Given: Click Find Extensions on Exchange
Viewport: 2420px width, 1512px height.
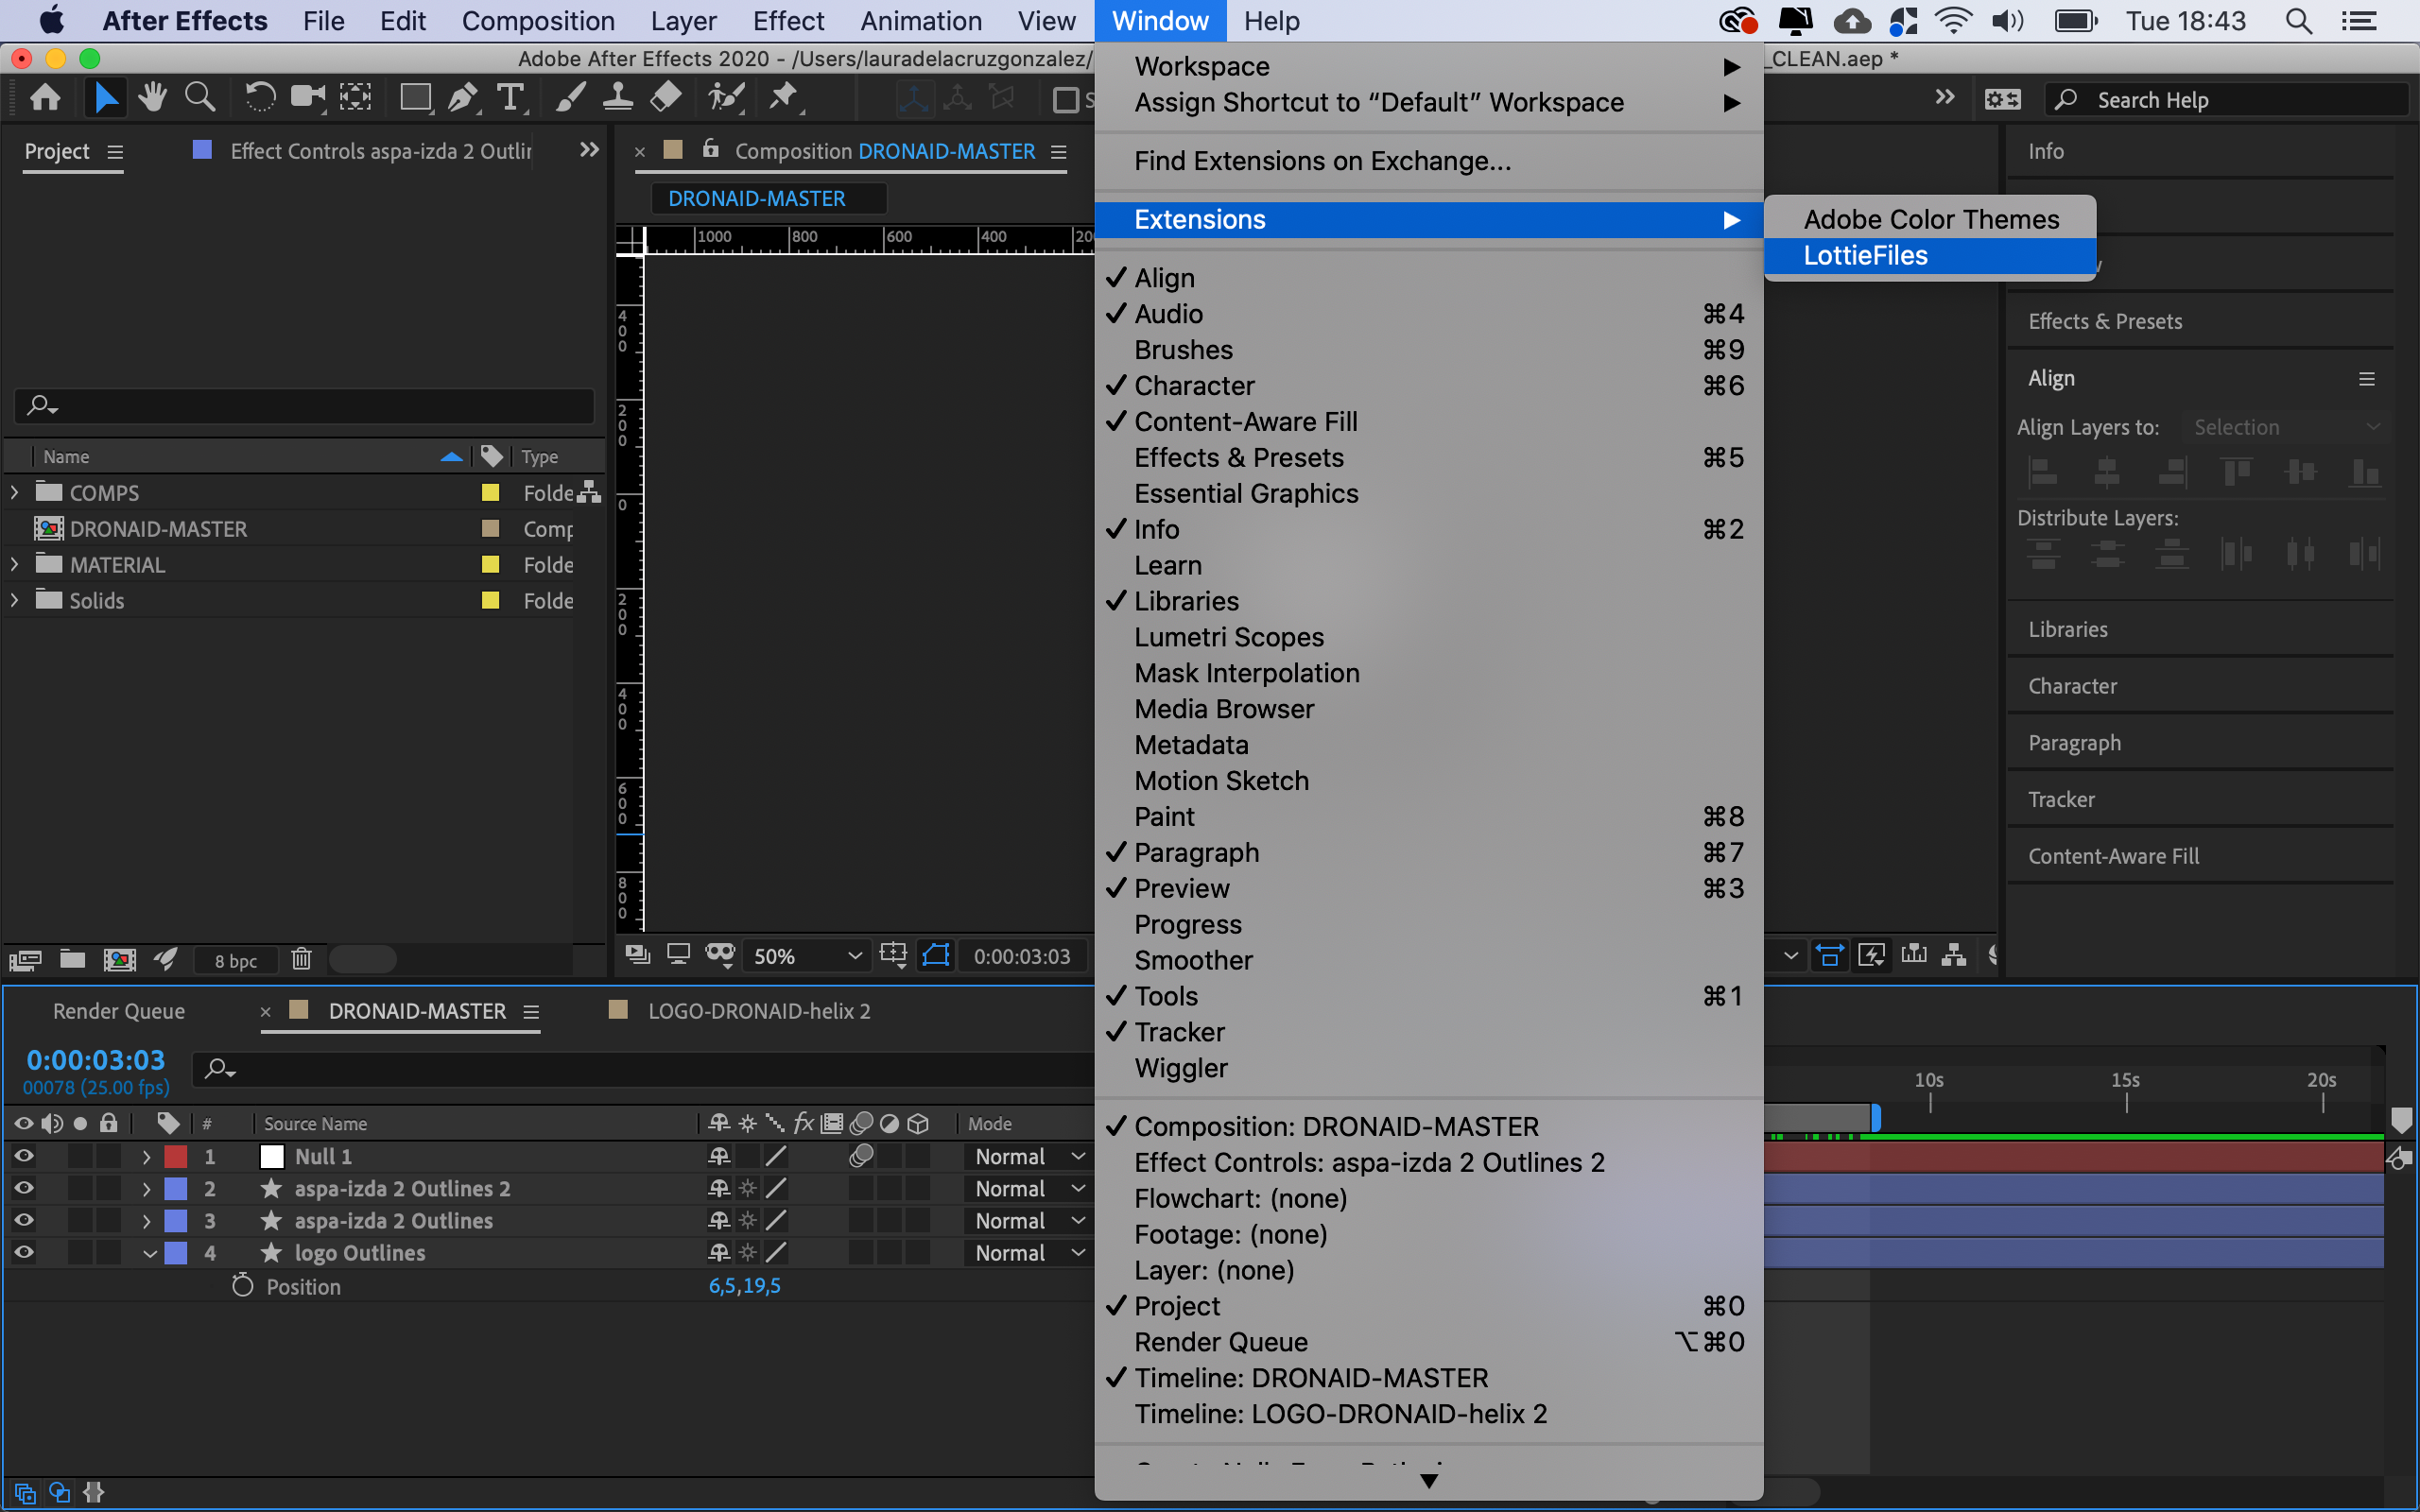Looking at the screenshot, I should tap(1320, 161).
